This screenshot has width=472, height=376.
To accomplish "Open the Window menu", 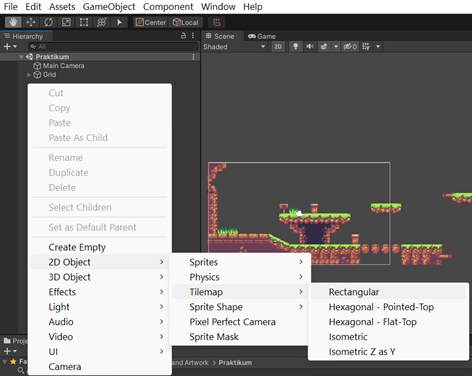I will (x=218, y=7).
